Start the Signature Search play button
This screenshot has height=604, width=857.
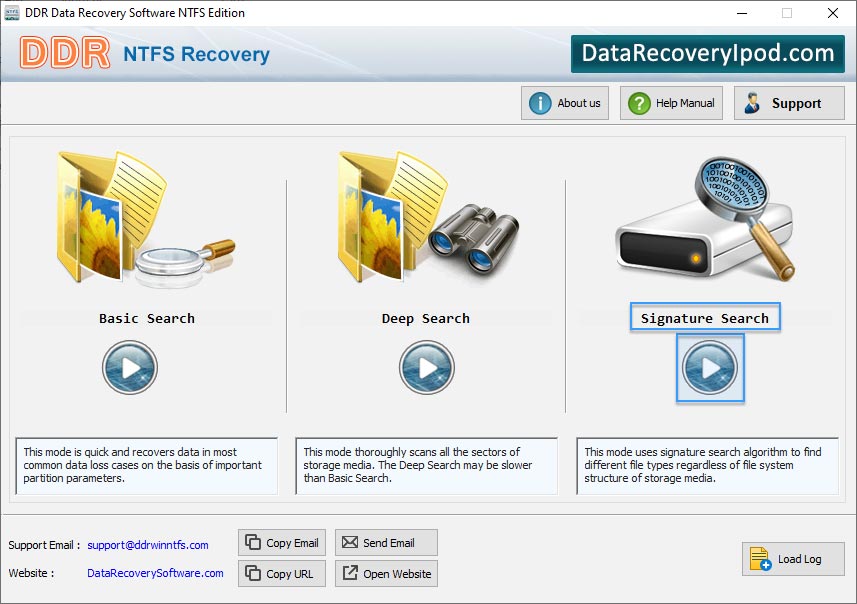click(x=710, y=368)
